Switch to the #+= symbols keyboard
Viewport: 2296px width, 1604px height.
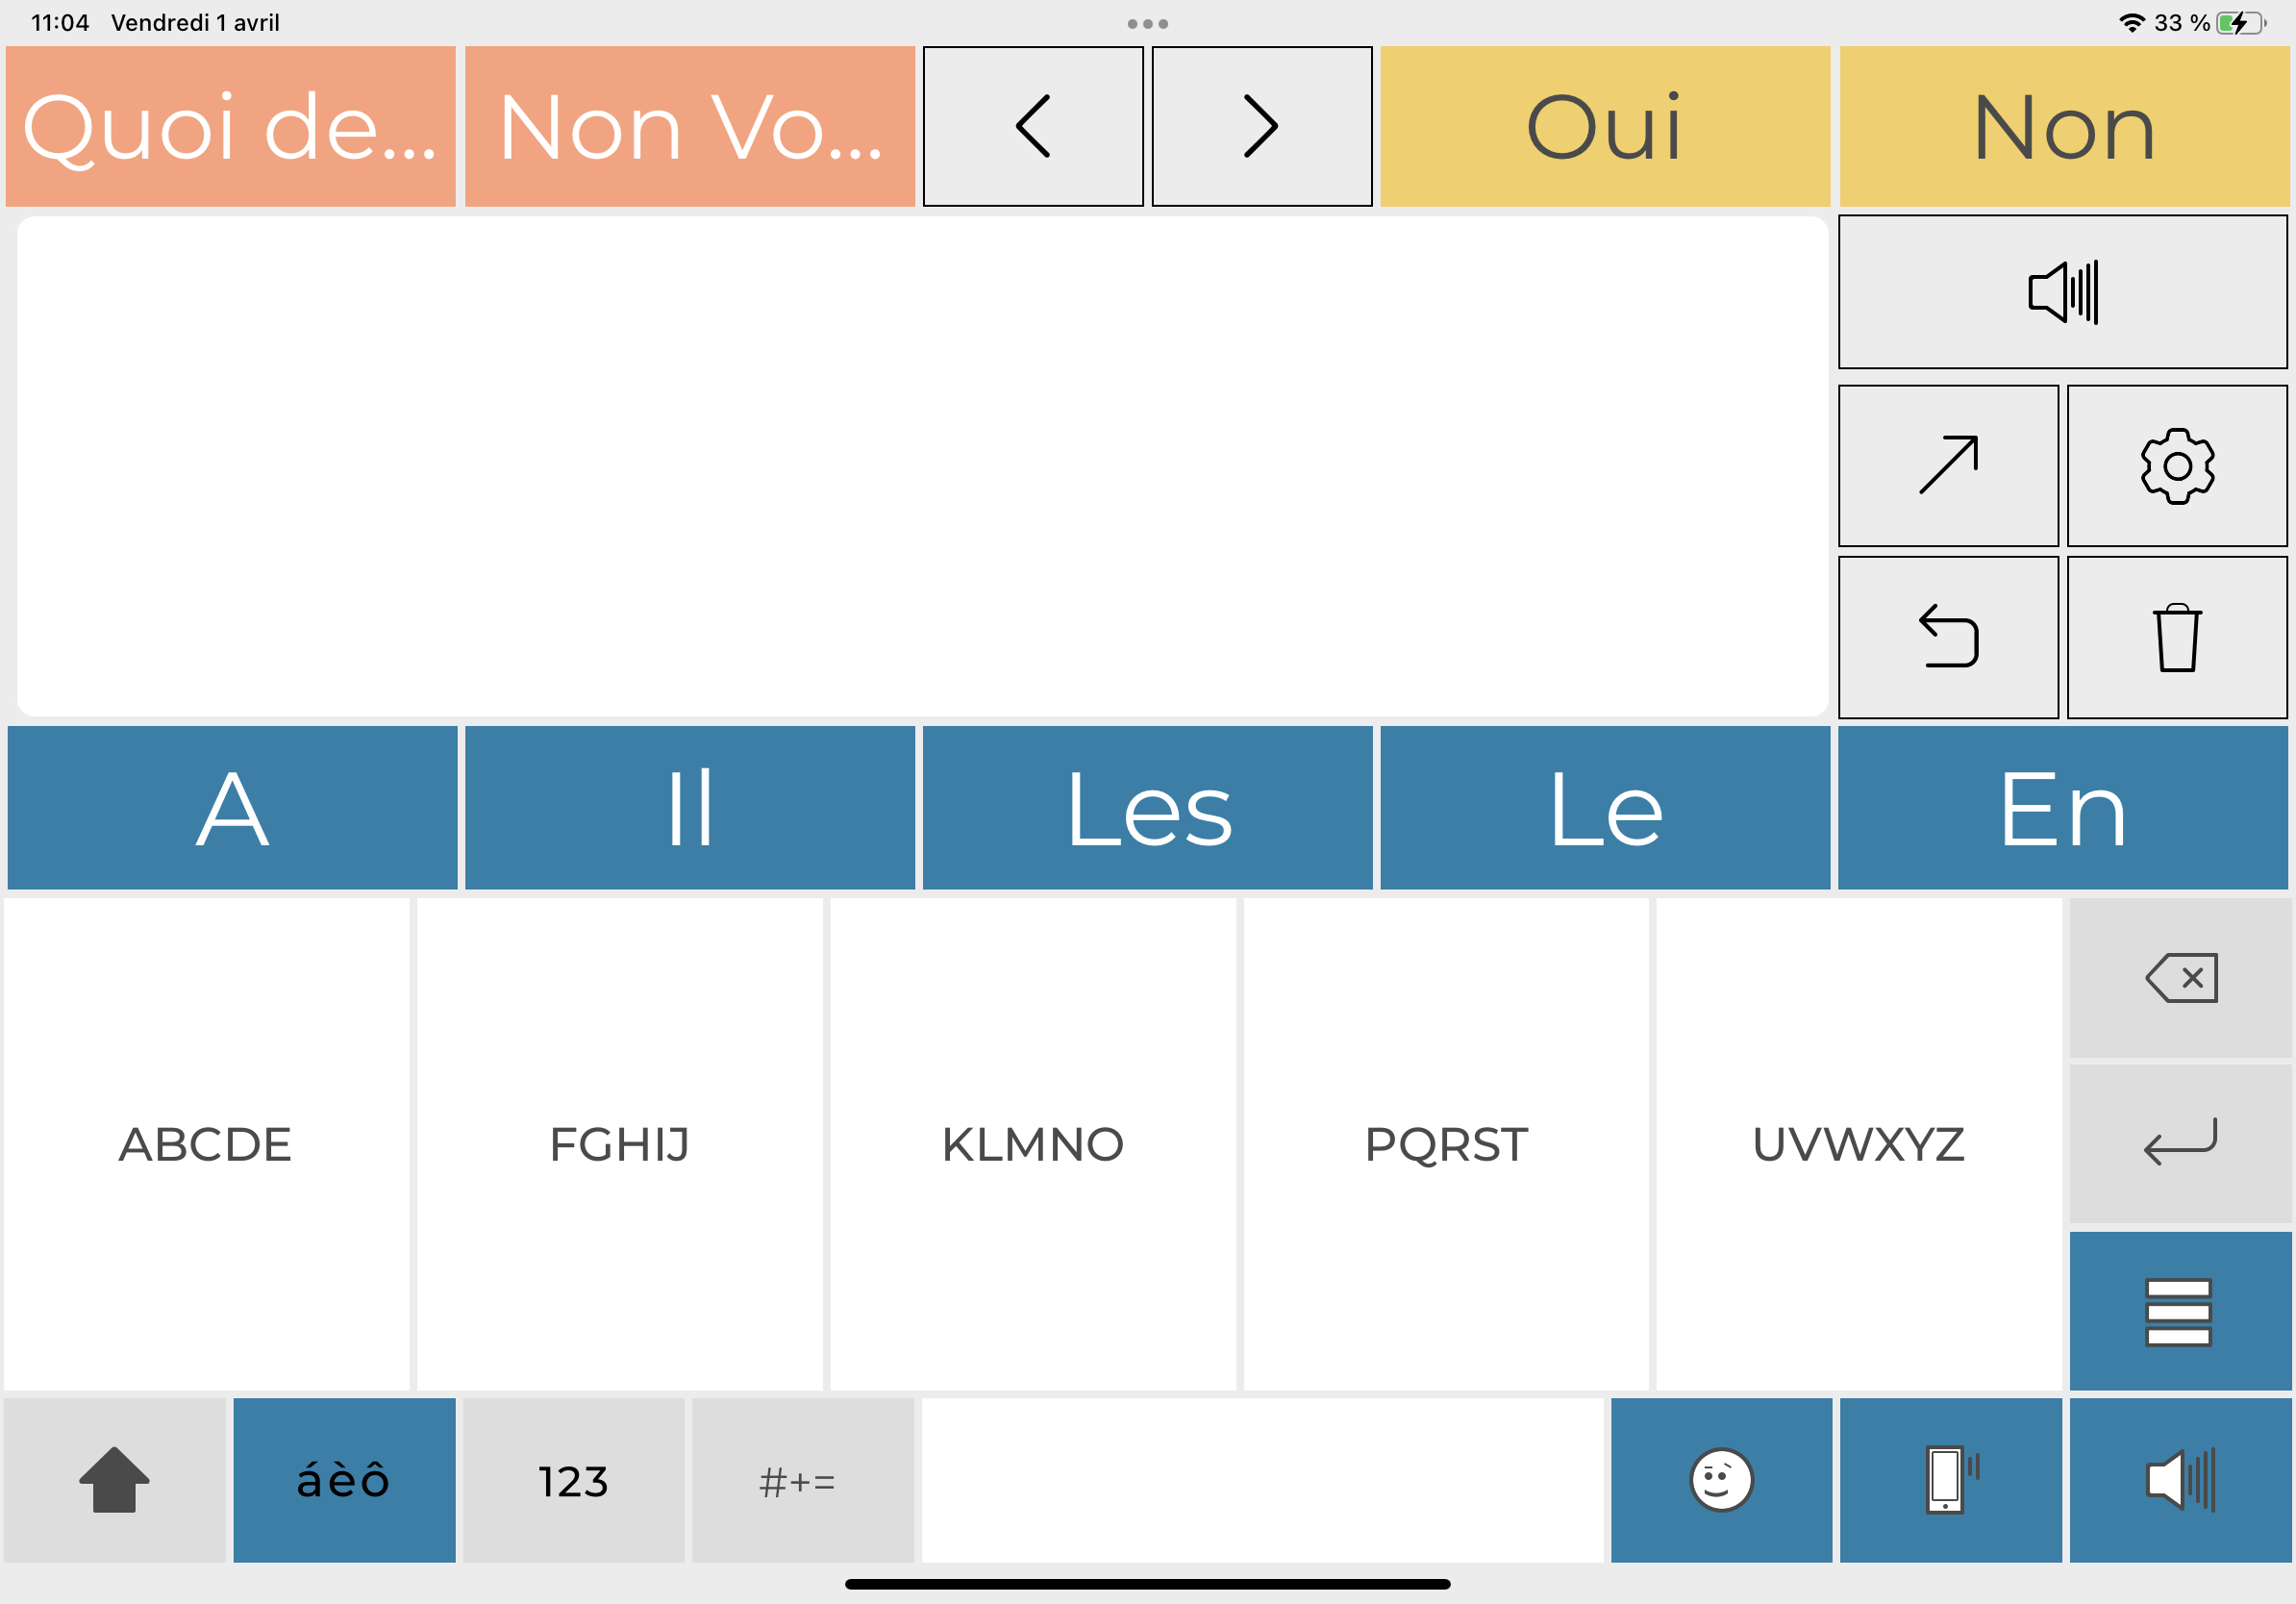802,1480
